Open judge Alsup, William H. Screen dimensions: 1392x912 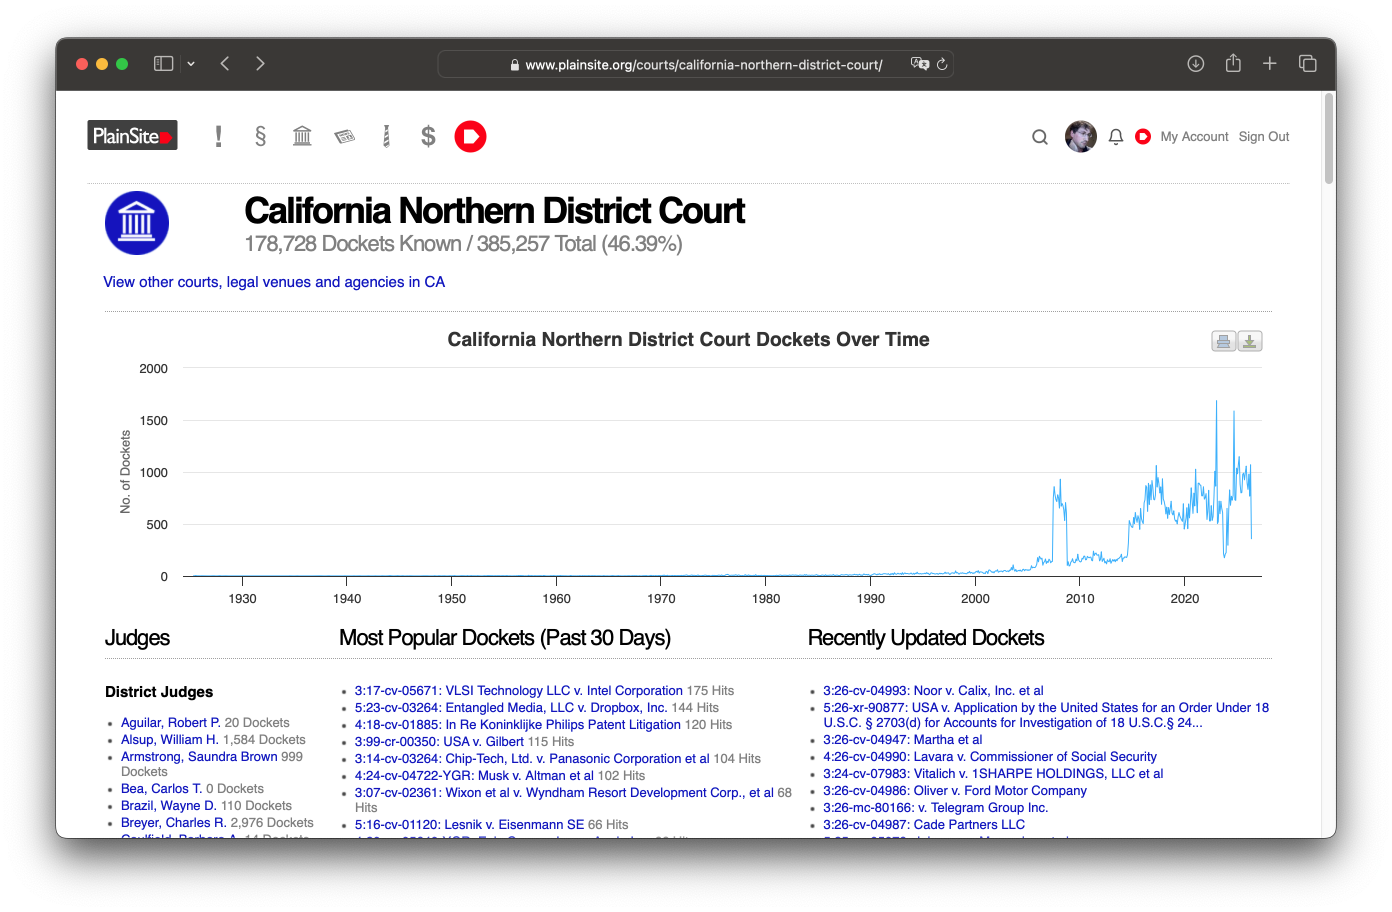coord(170,740)
